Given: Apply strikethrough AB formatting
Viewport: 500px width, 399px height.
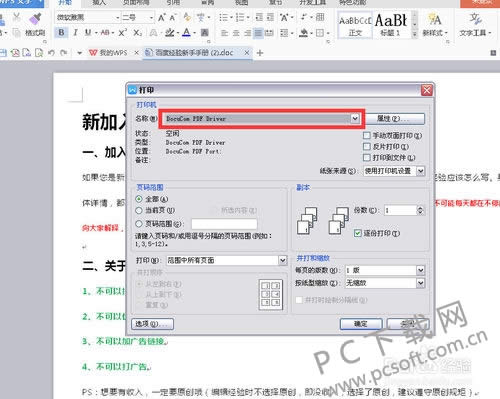Looking at the screenshot, I should pos(105,33).
